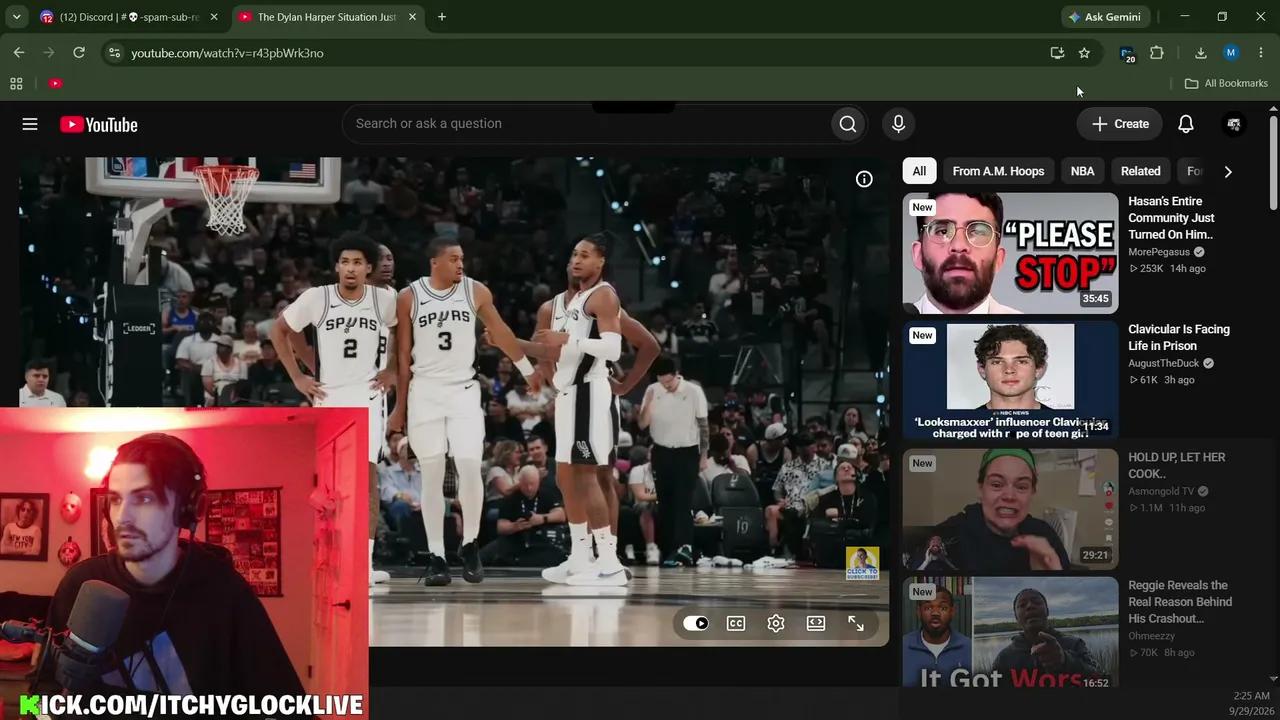1280x720 pixels.
Task: View site information icon in address bar
Action: [x=114, y=53]
